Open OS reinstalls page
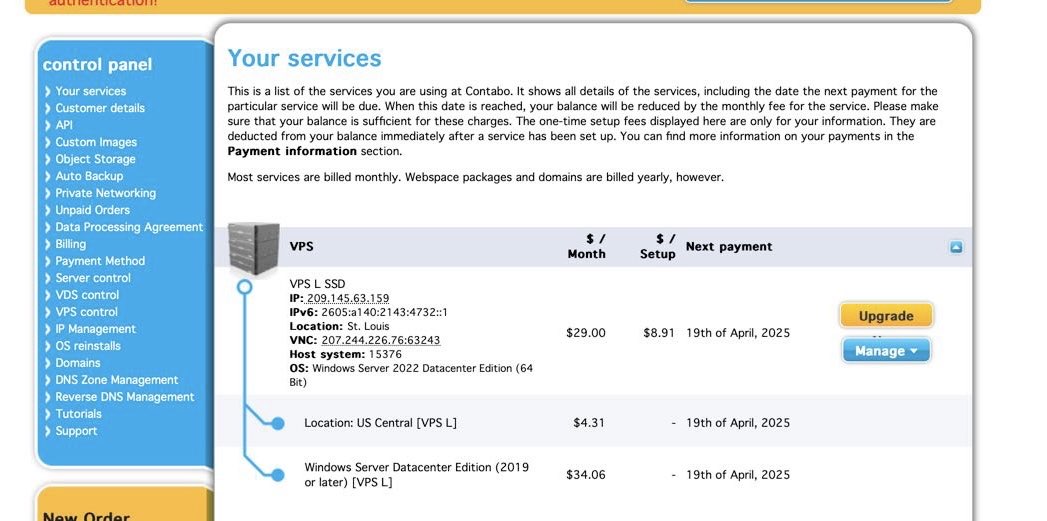The width and height of the screenshot is (1047, 521). (x=87, y=346)
